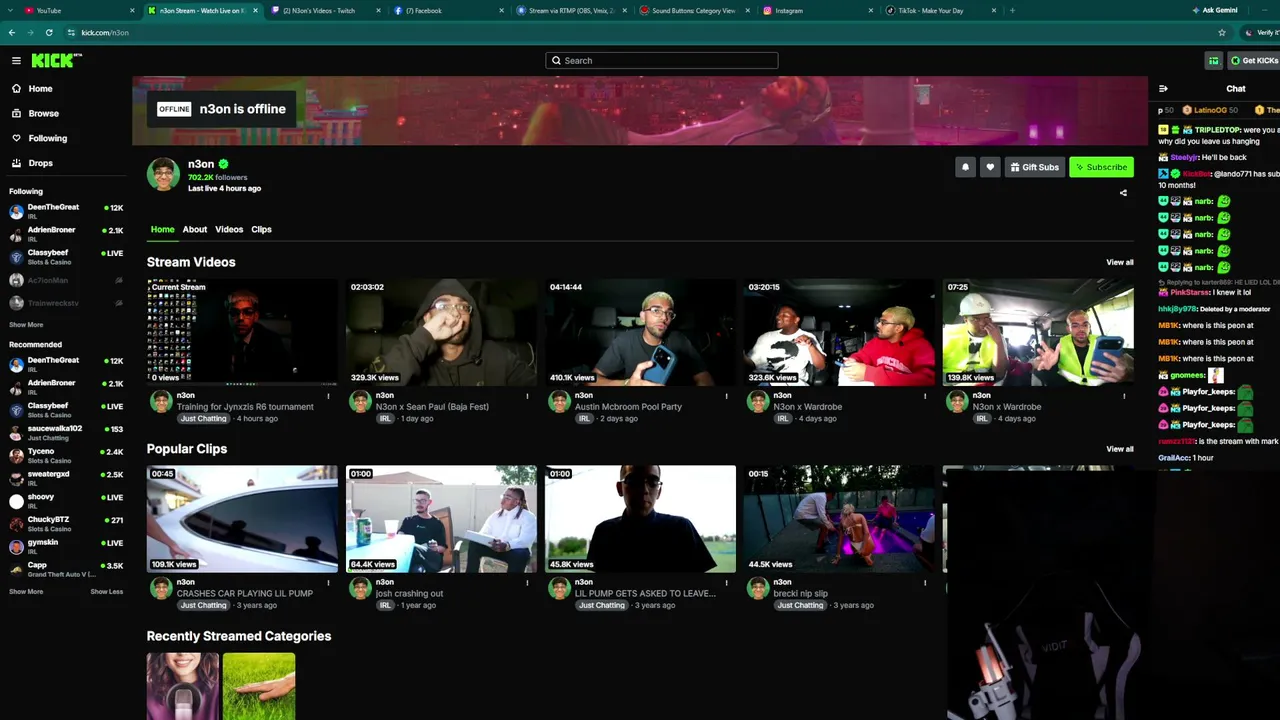Click the IRL tag under Sean Paul video
1280x720 pixels.
[x=385, y=419]
